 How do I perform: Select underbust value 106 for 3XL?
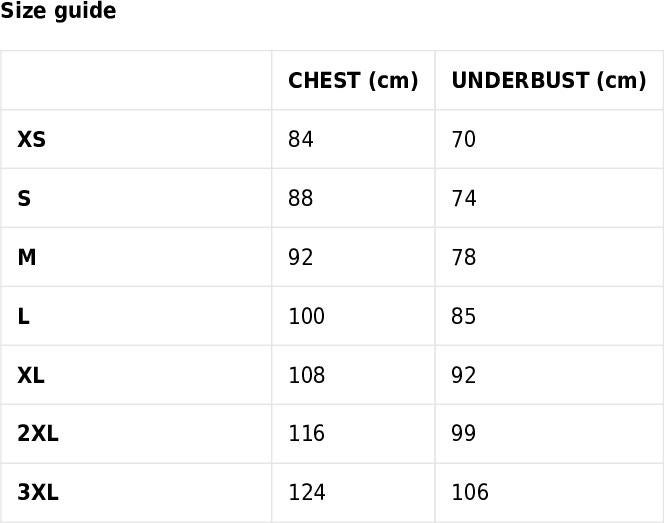click(470, 493)
